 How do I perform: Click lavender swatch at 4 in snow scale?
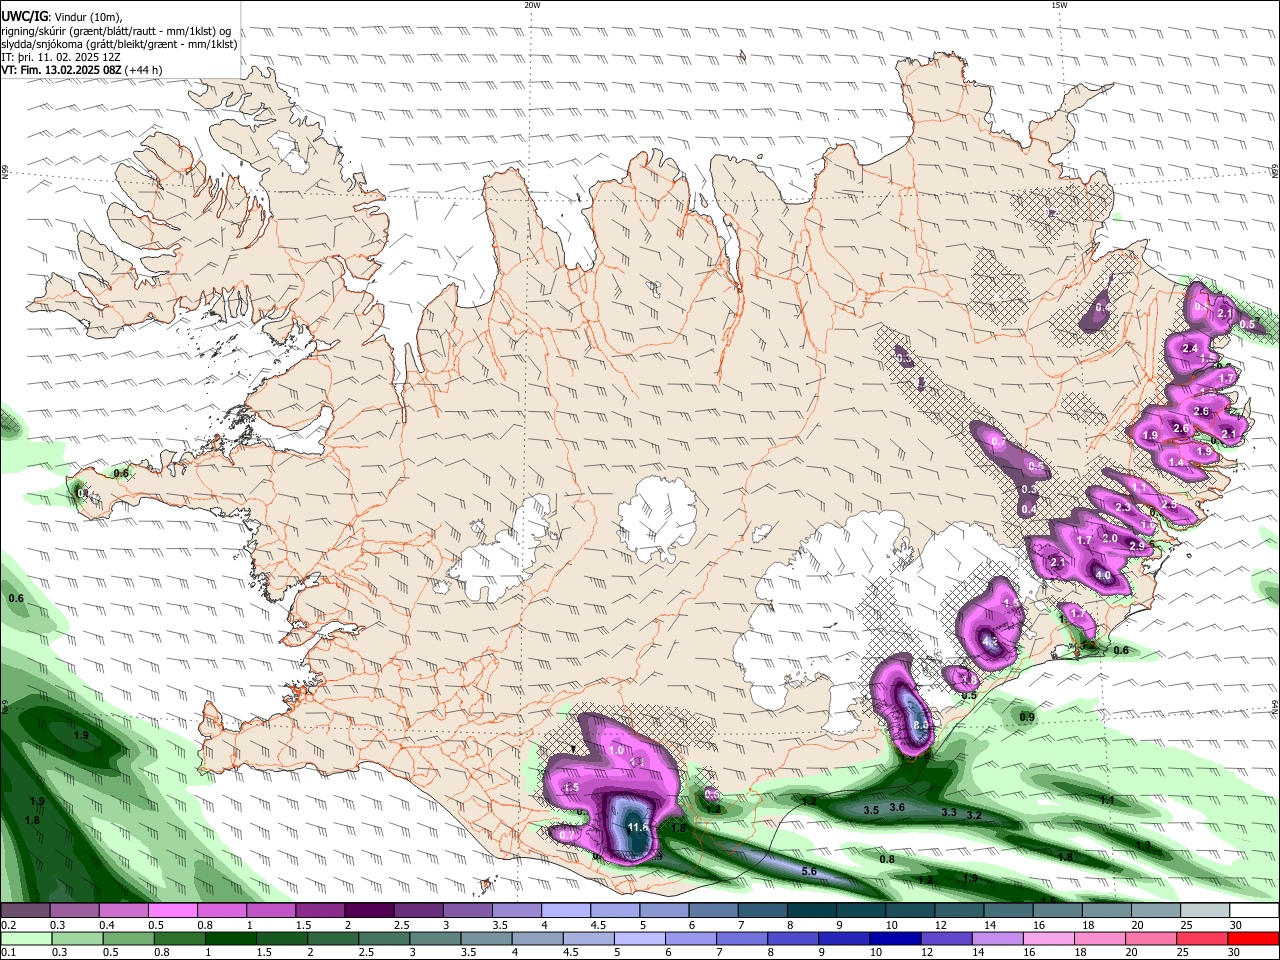(x=565, y=911)
